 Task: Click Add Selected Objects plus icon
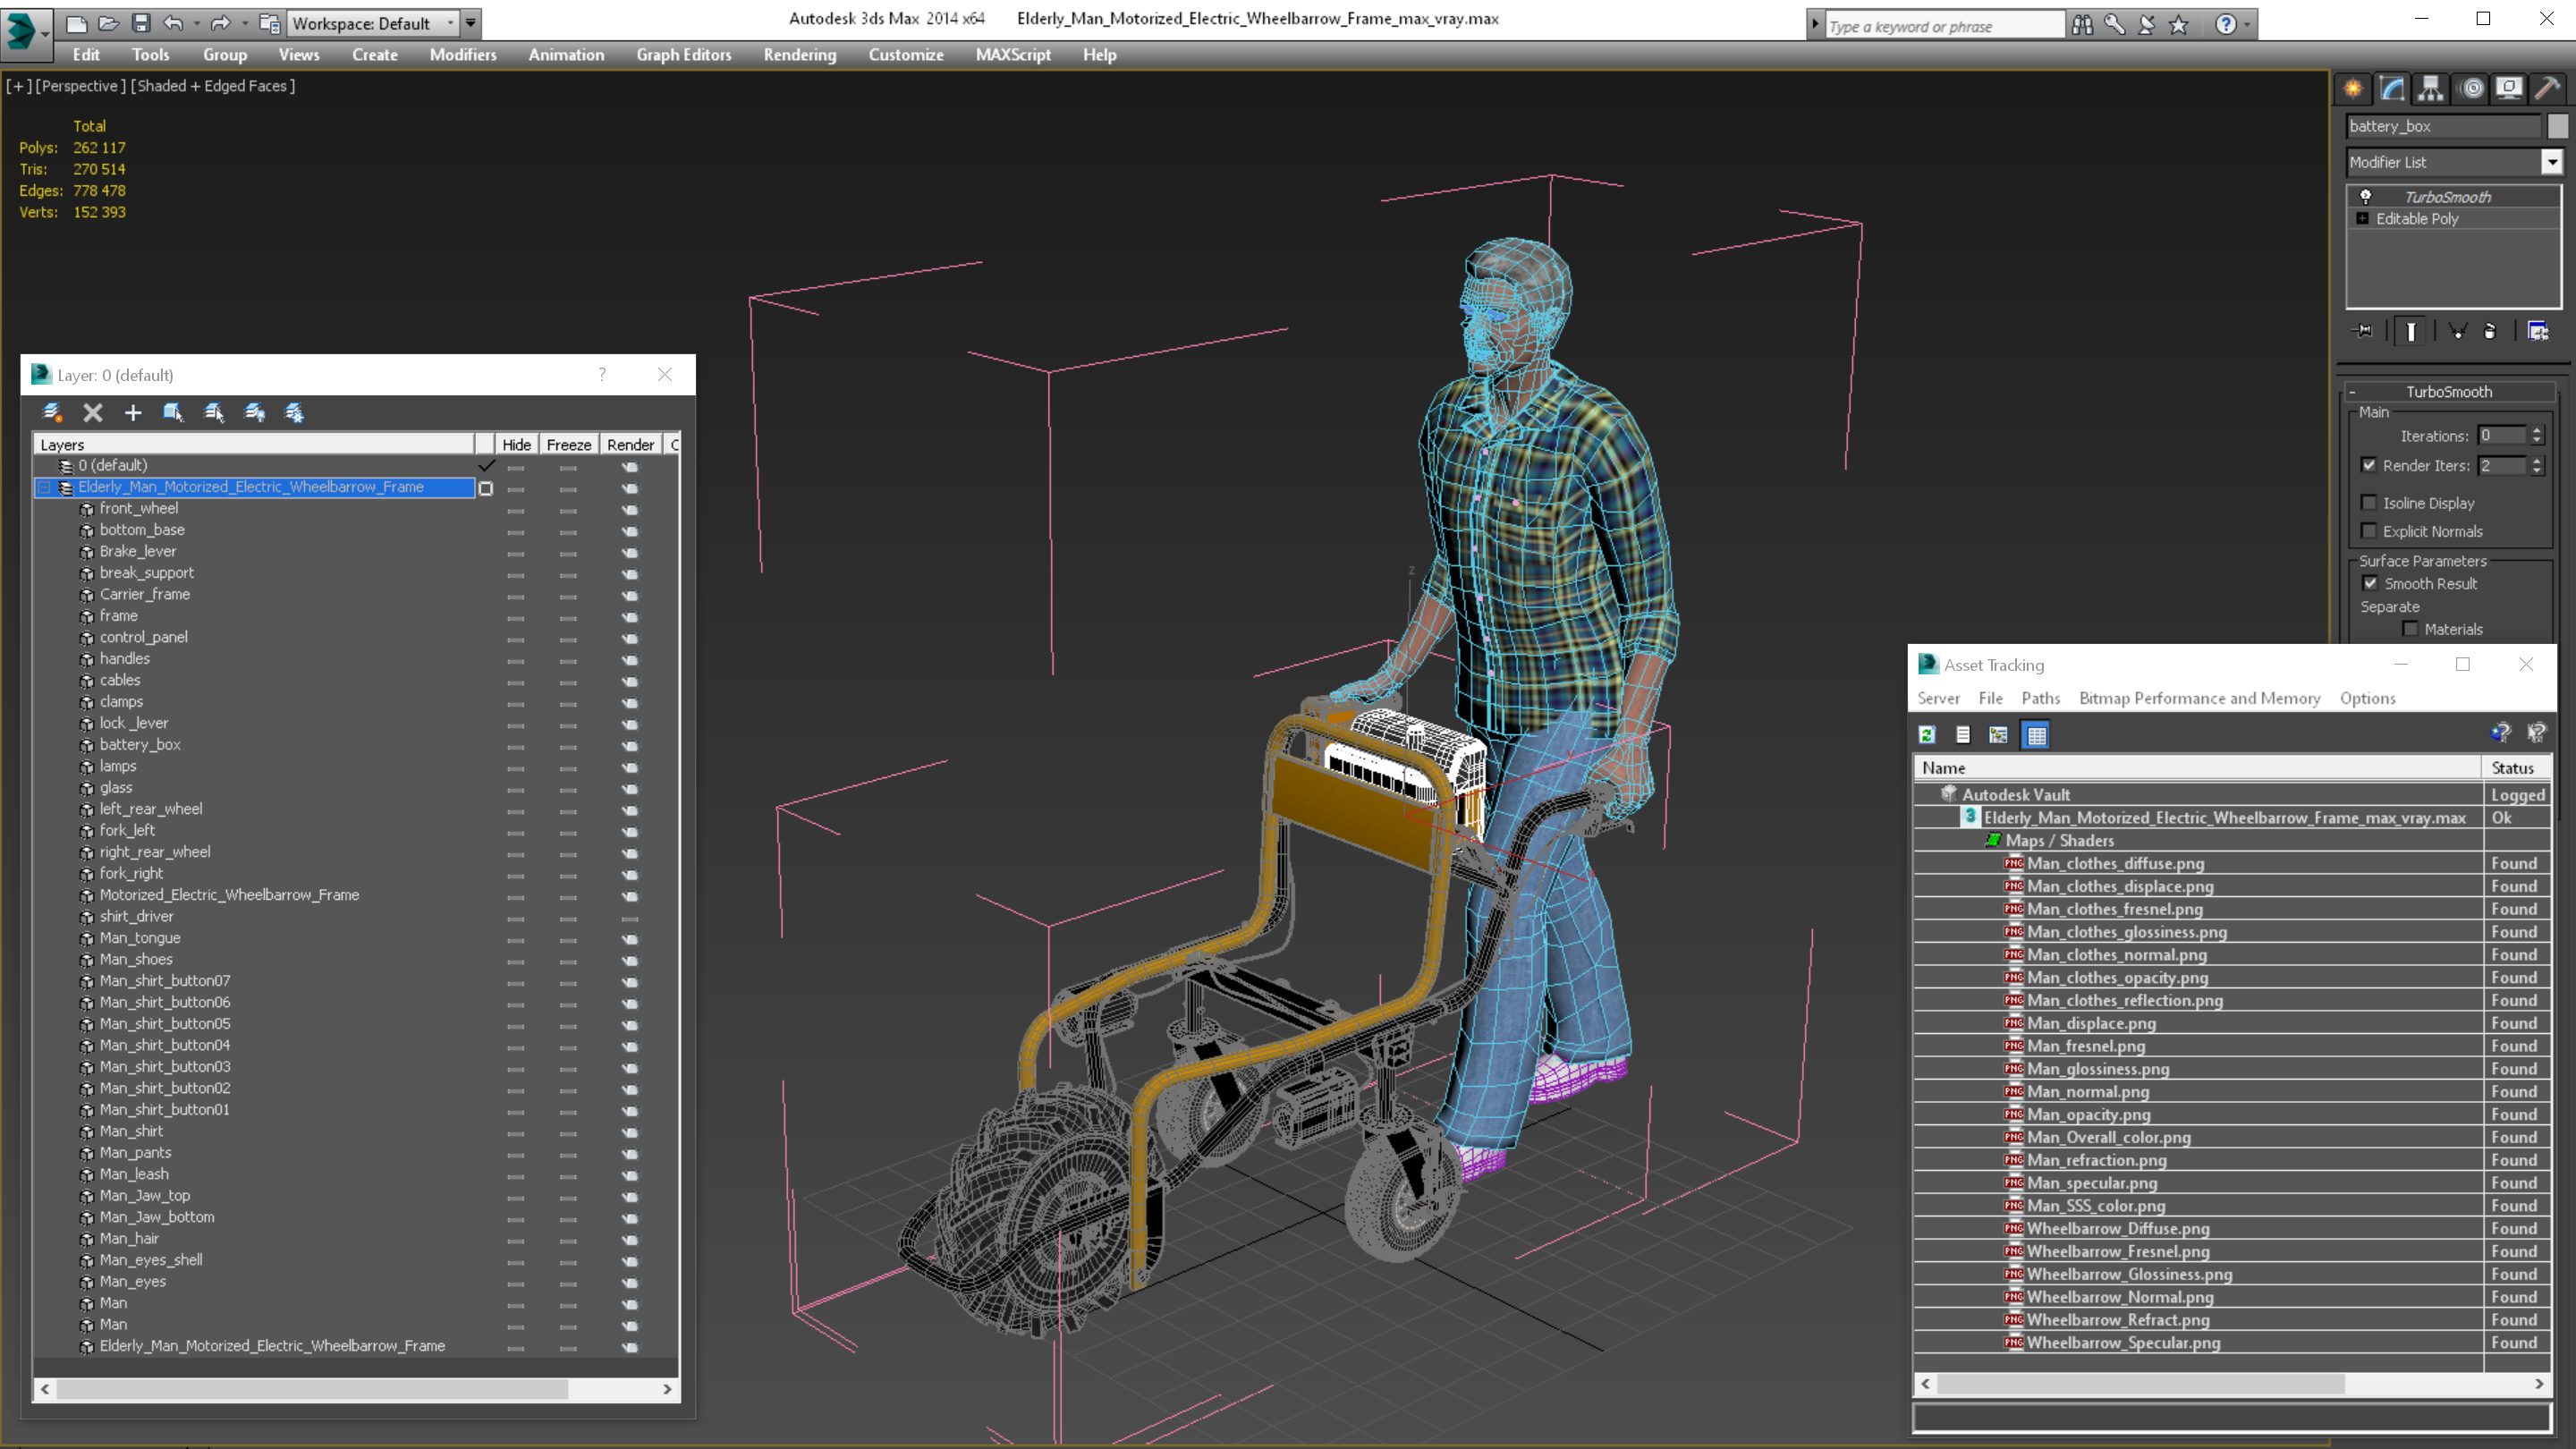point(133,412)
